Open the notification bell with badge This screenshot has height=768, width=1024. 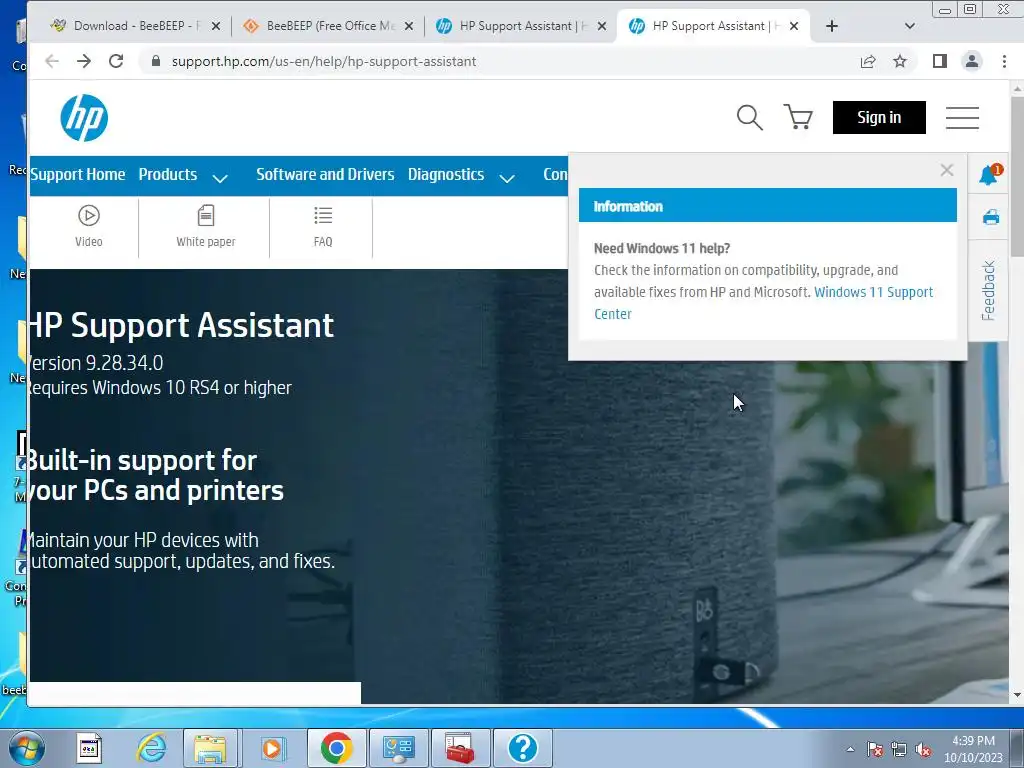[989, 174]
